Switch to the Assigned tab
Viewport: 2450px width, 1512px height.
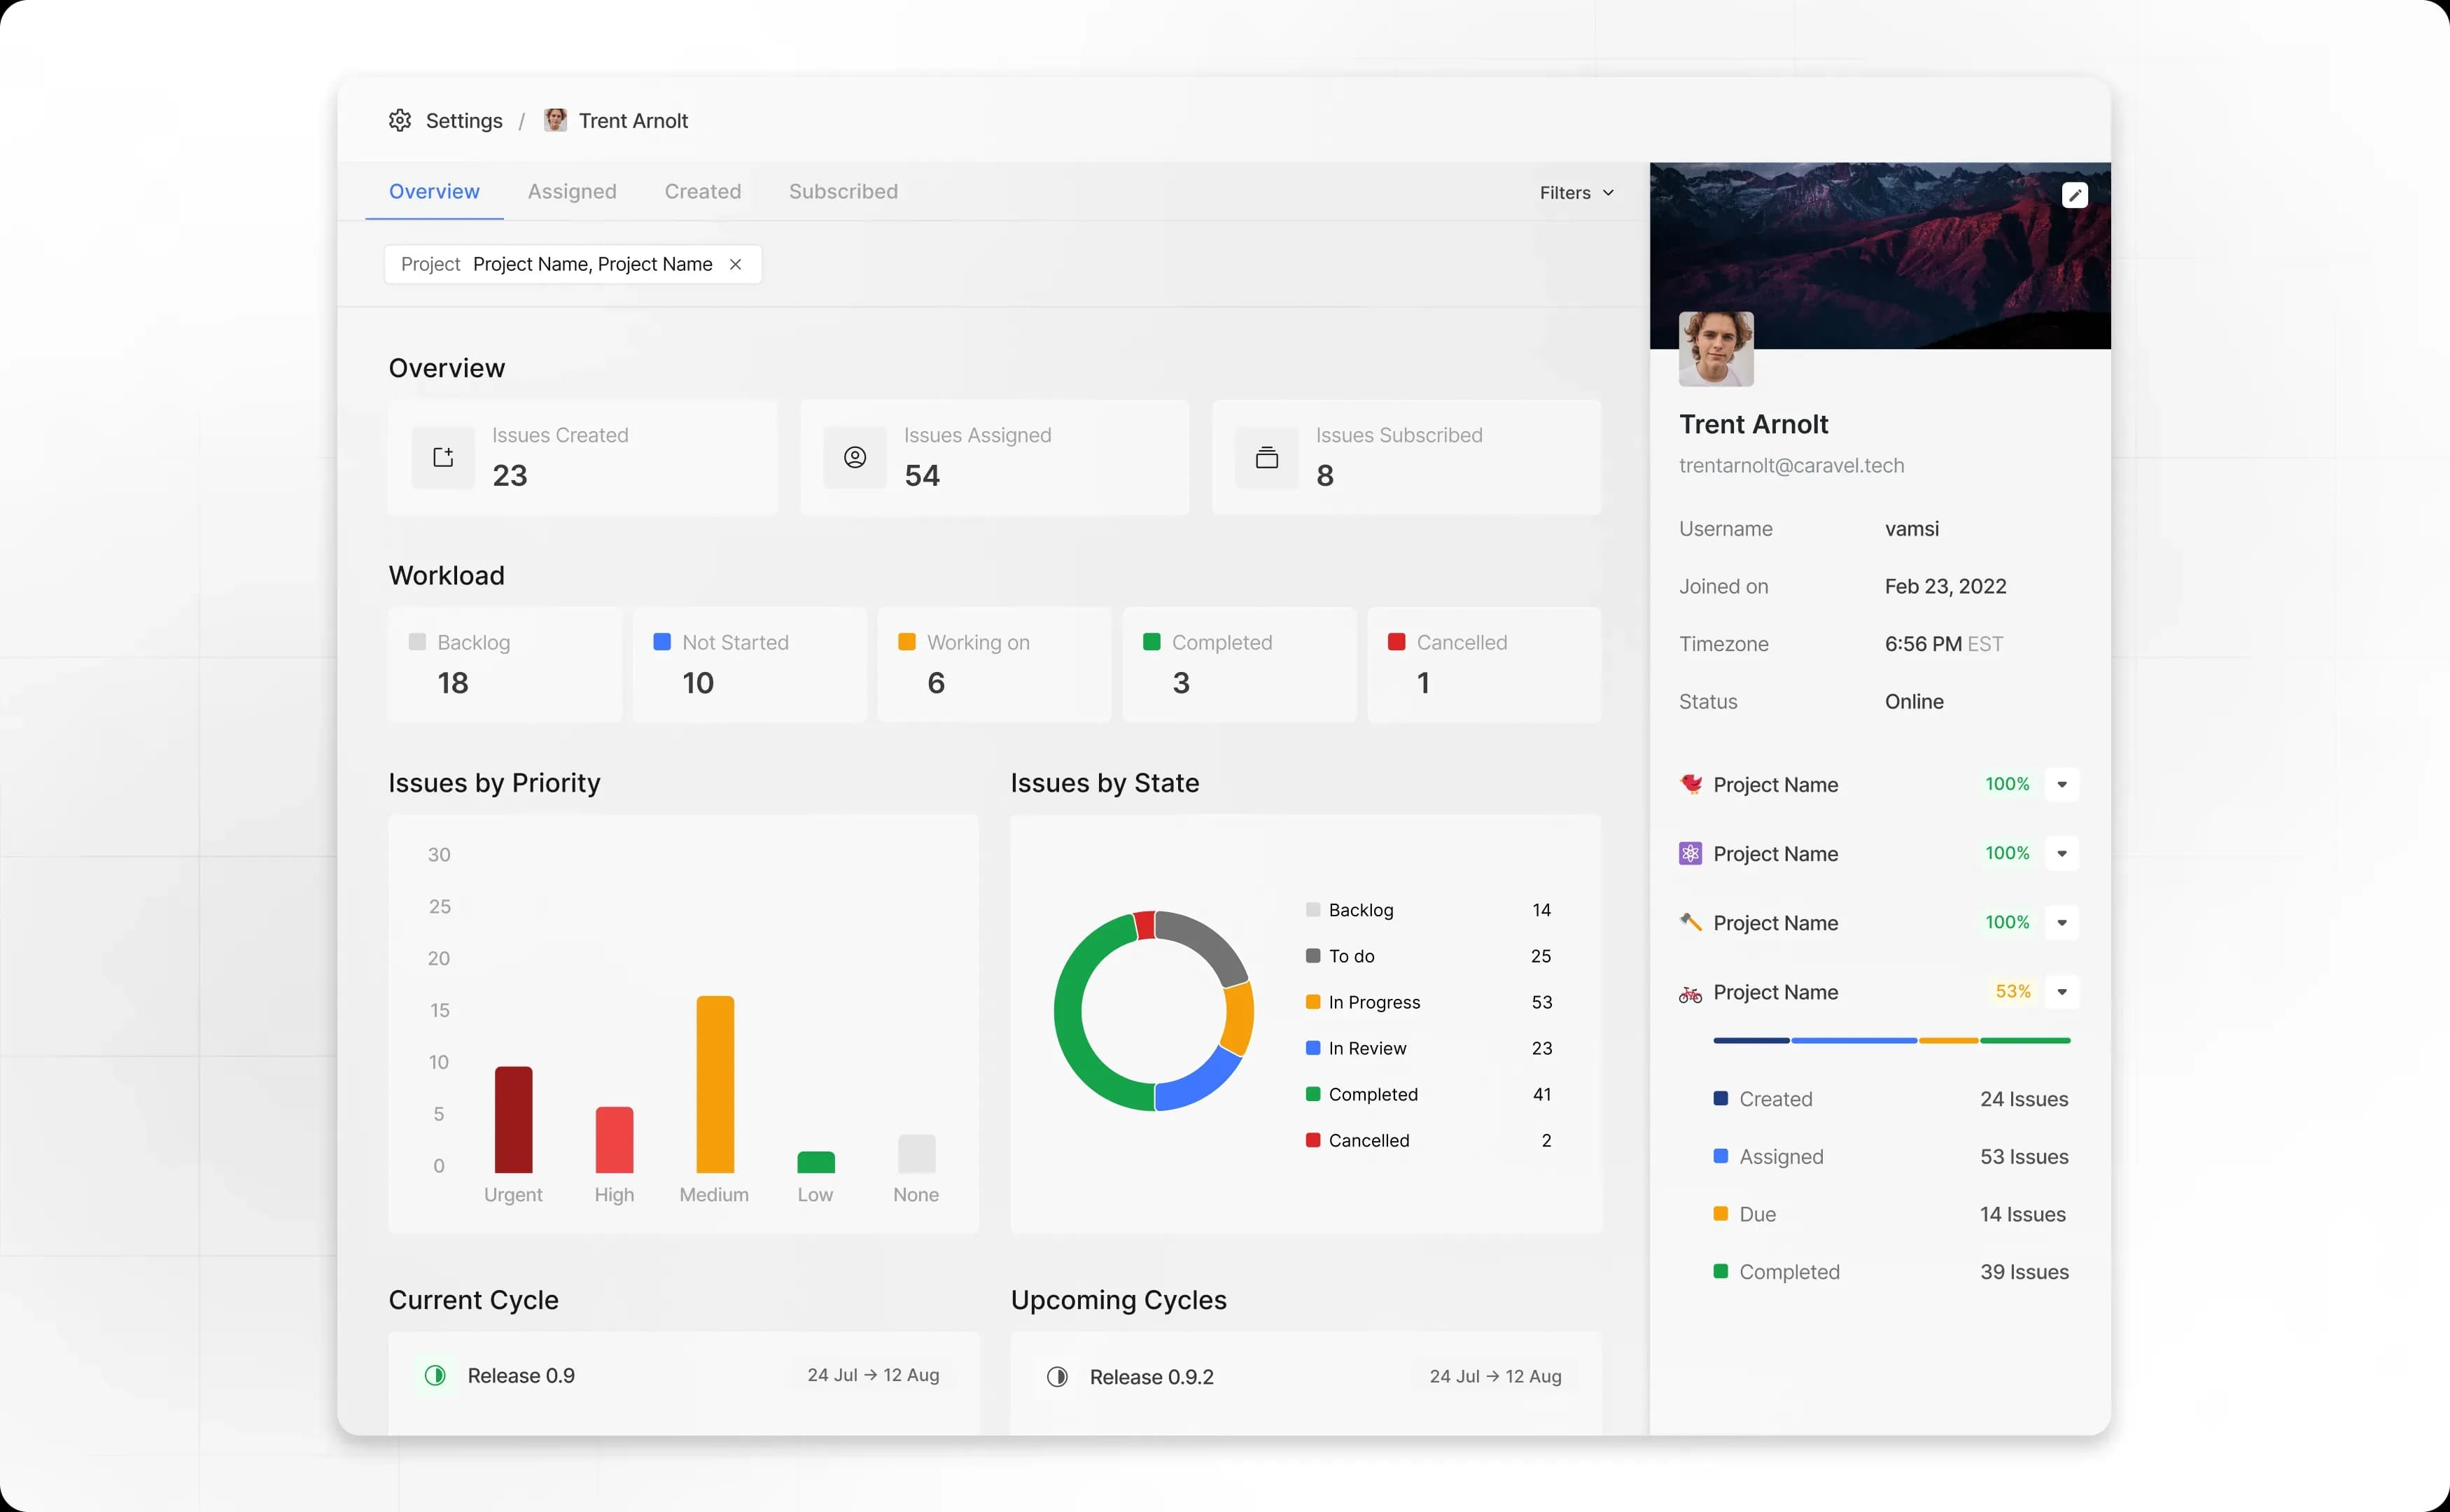572,192
